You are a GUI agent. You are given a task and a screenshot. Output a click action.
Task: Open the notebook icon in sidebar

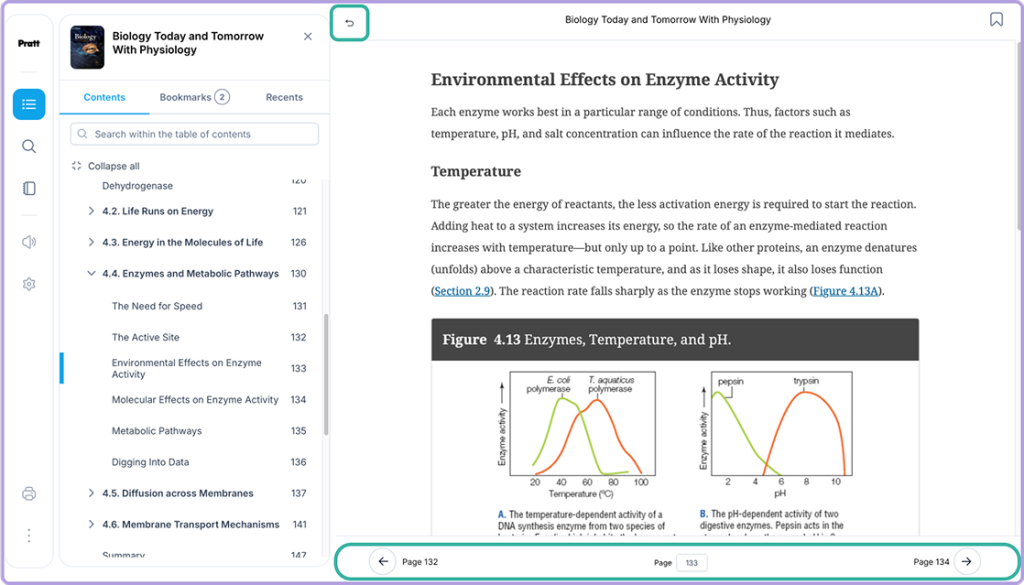pyautogui.click(x=29, y=189)
